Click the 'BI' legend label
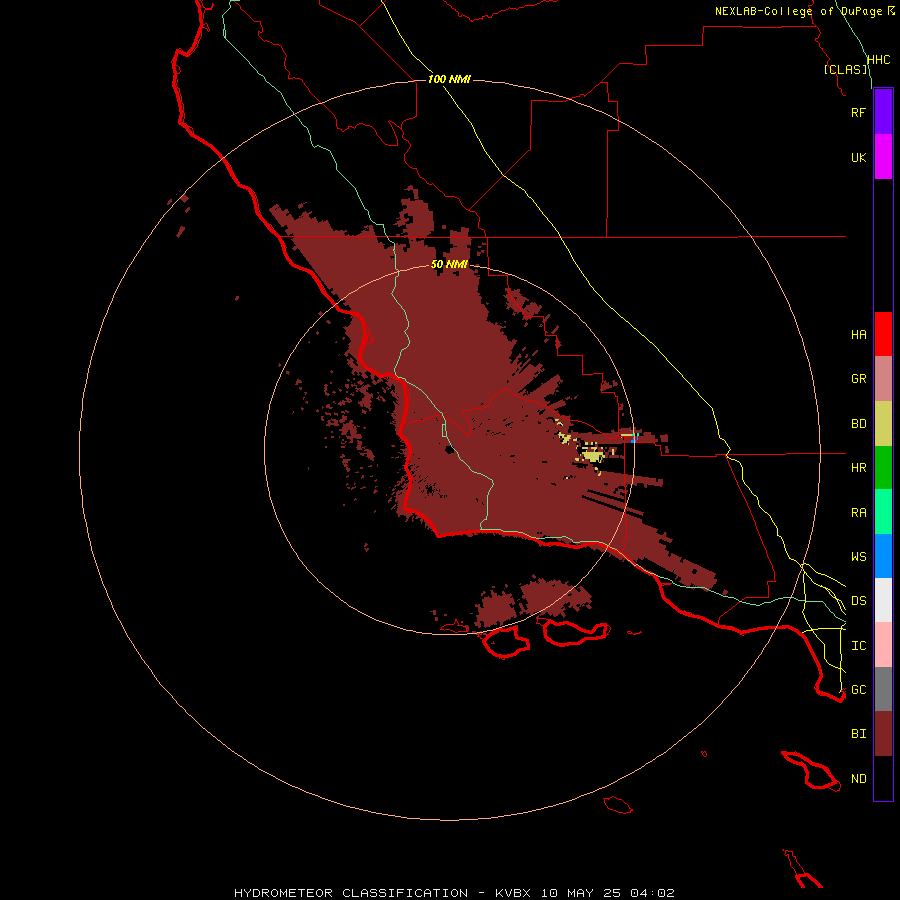Viewport: 900px width, 900px height. (x=858, y=734)
